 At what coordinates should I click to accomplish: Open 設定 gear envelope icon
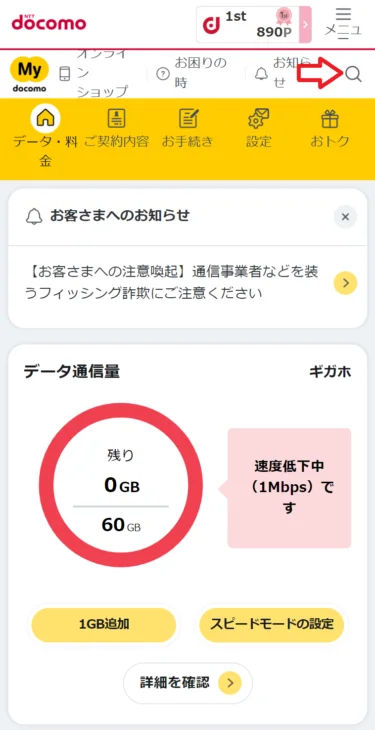(259, 129)
